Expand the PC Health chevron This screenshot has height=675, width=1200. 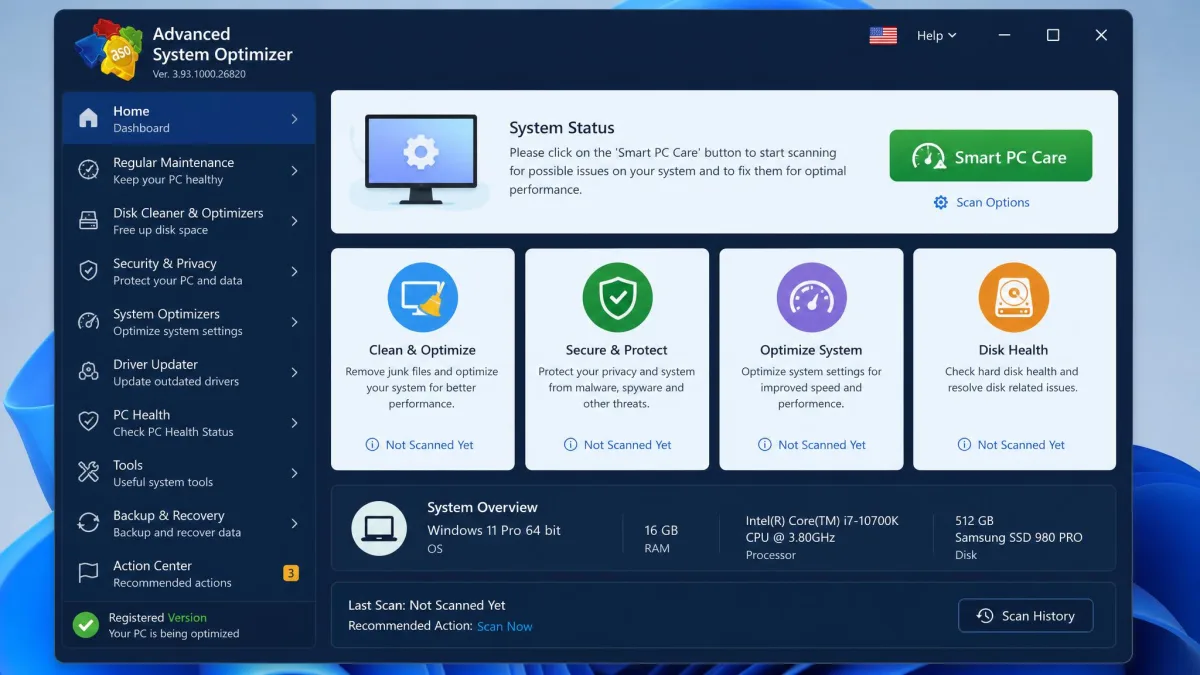coord(294,422)
